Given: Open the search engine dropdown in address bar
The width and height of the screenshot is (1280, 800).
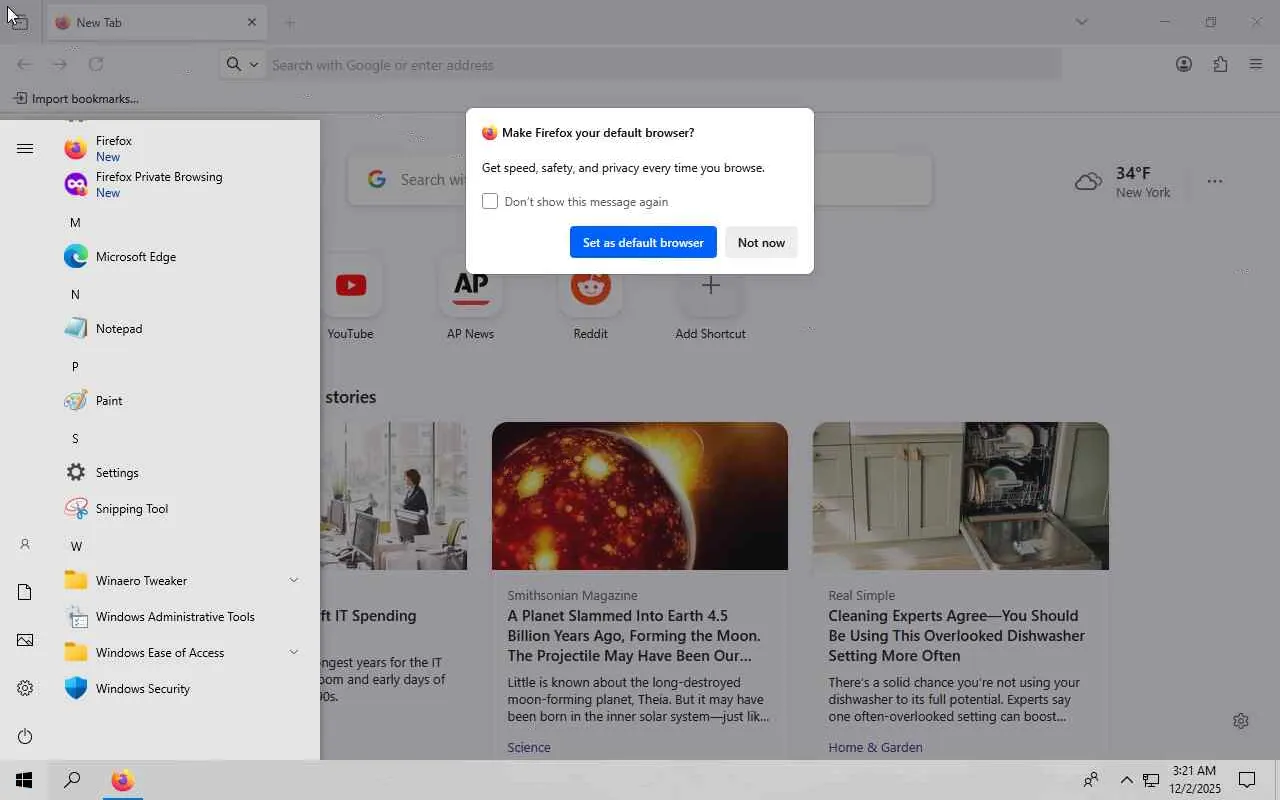Looking at the screenshot, I should tap(242, 64).
